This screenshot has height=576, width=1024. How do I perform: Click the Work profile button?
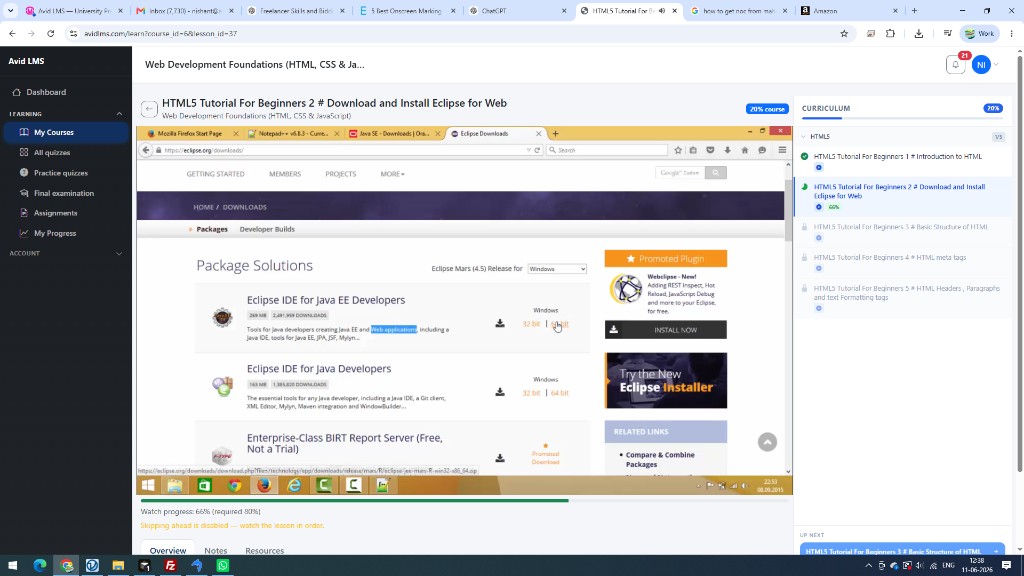click(x=980, y=33)
